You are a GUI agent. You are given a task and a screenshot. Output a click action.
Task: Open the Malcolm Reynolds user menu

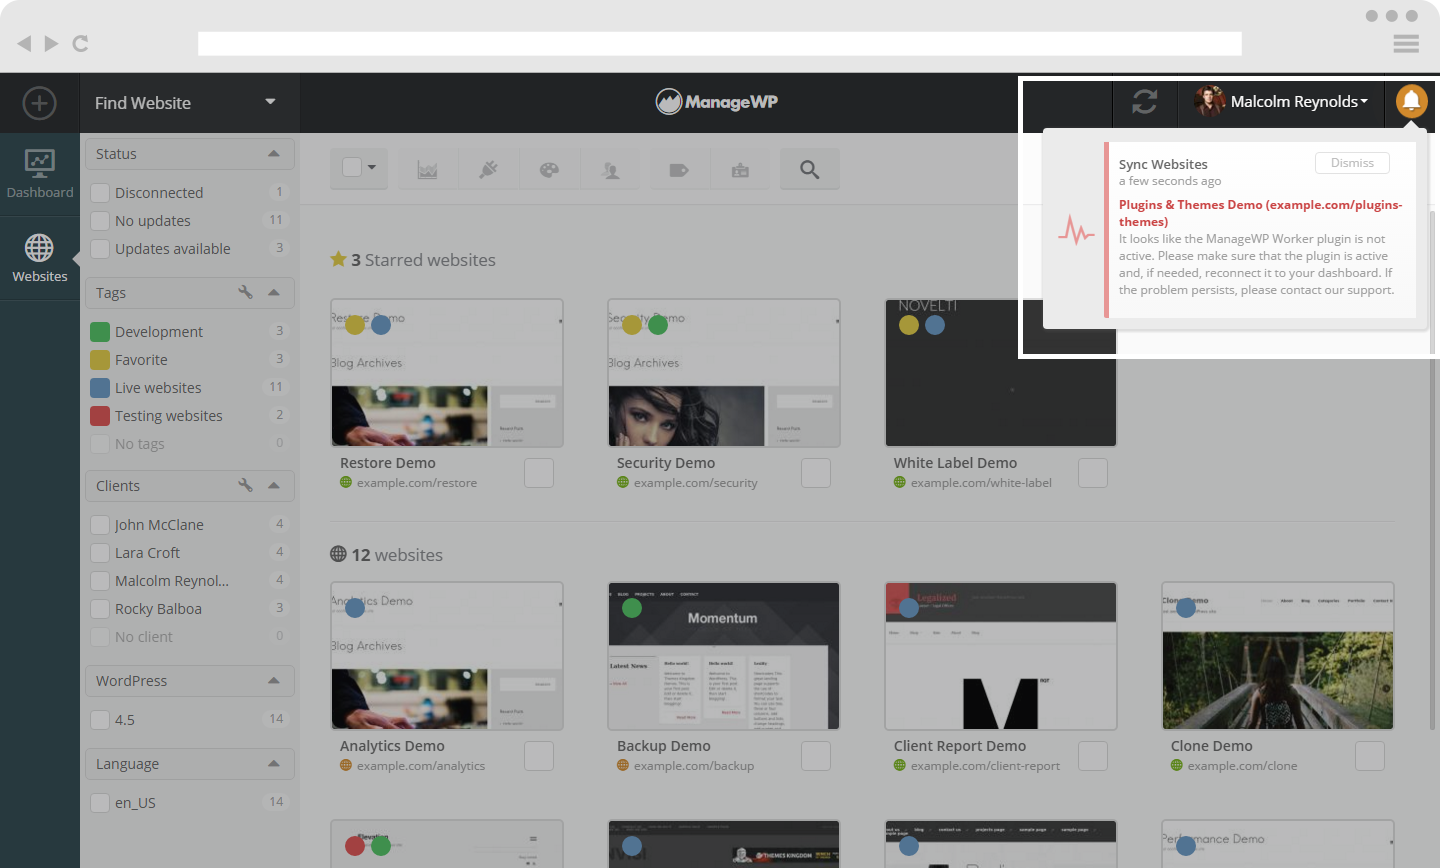(1281, 101)
